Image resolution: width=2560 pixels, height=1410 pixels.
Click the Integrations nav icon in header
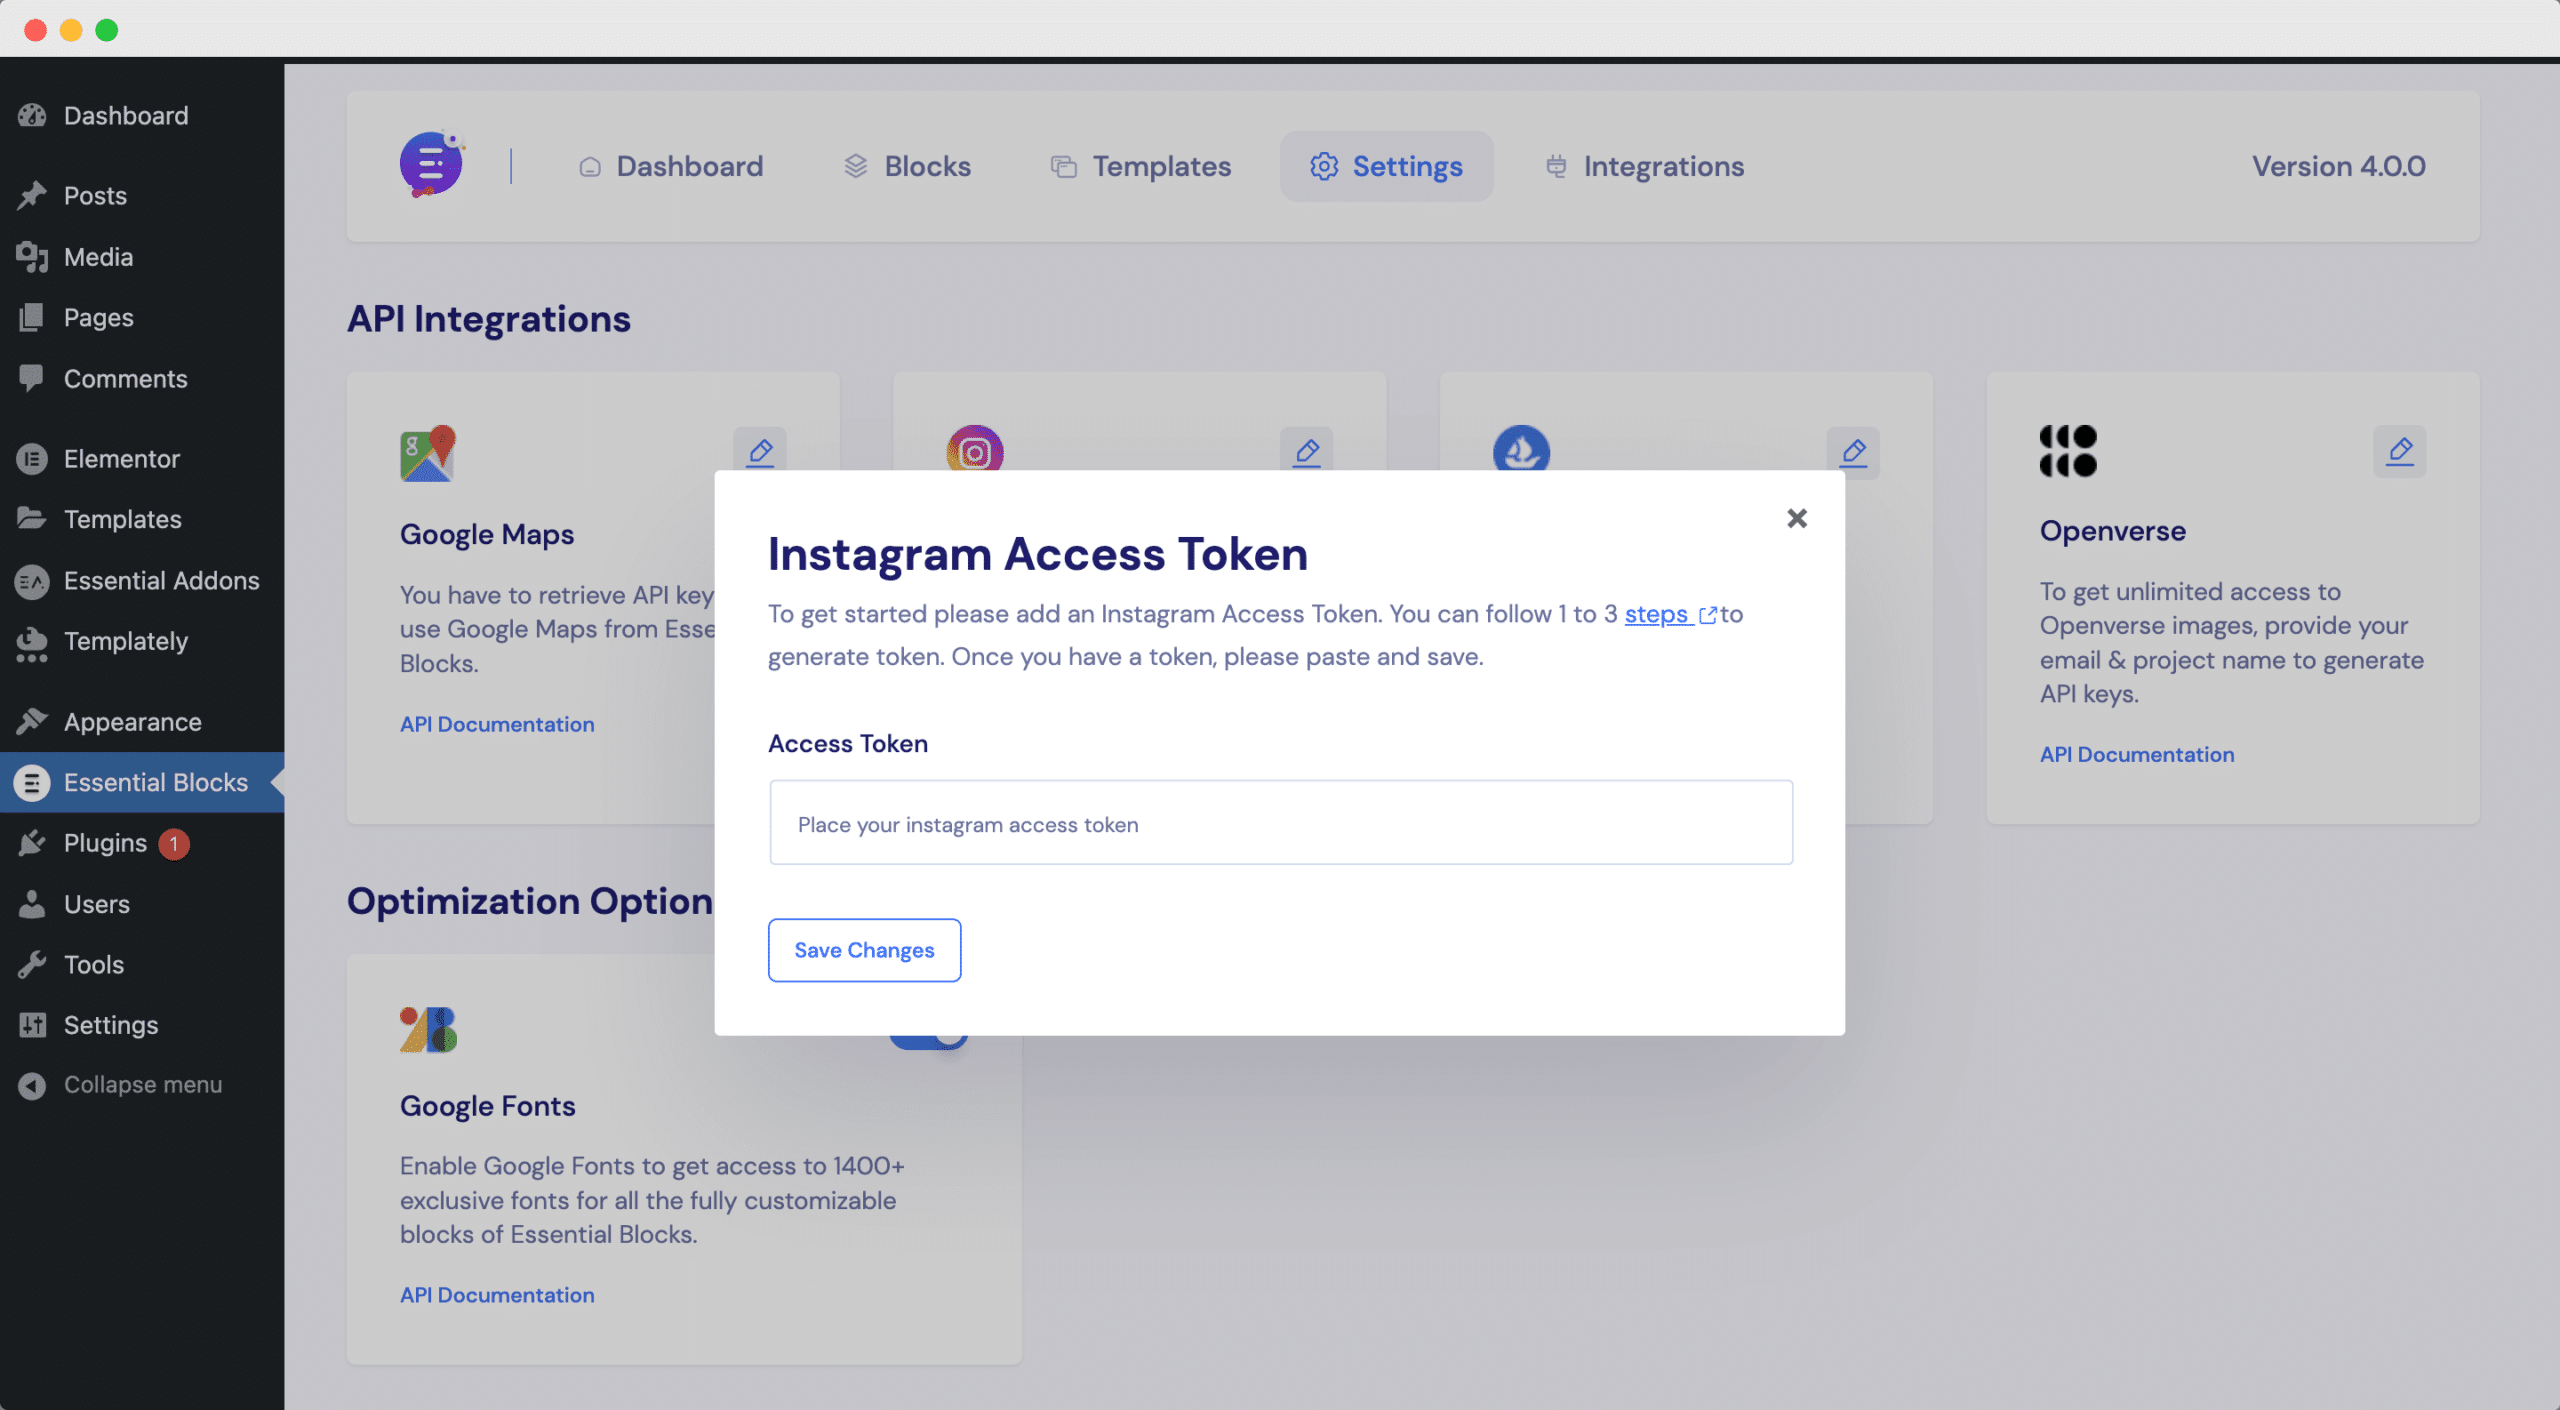click(1555, 165)
